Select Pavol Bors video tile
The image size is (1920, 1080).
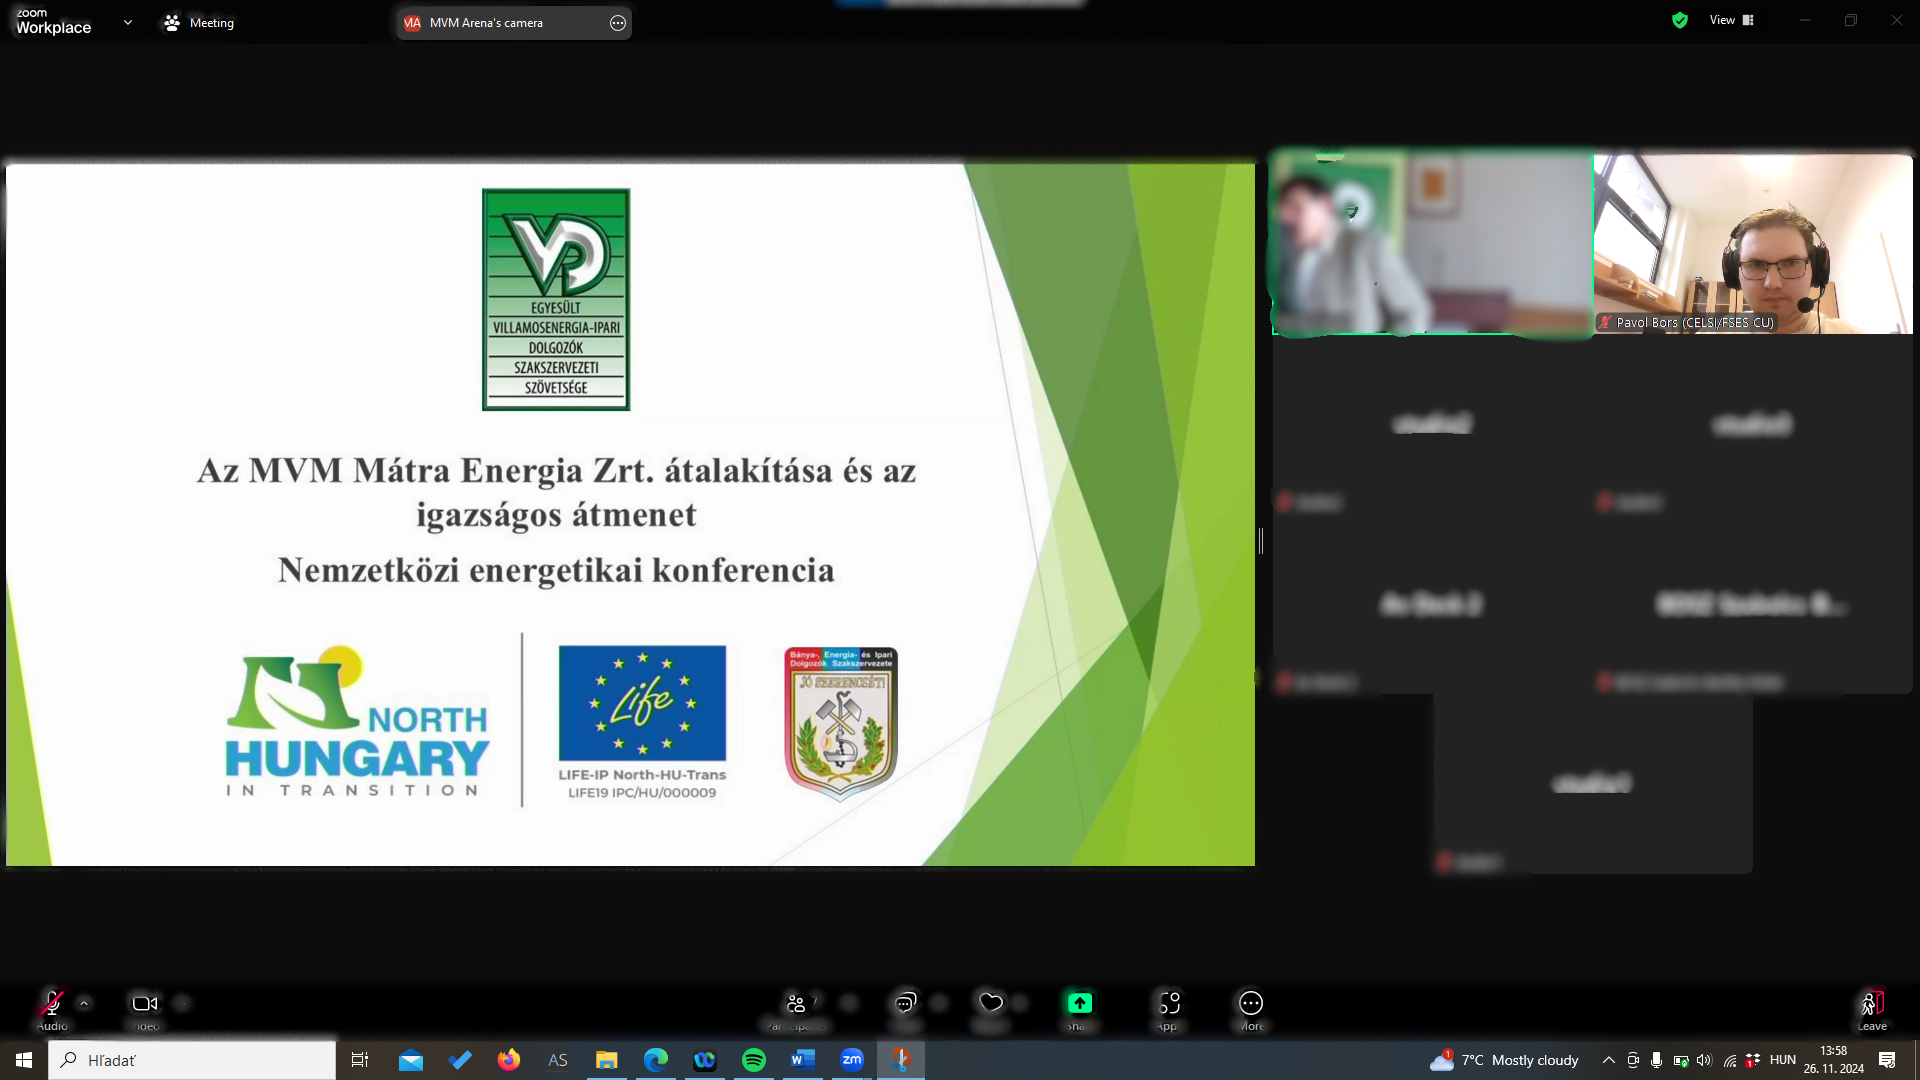[1753, 243]
